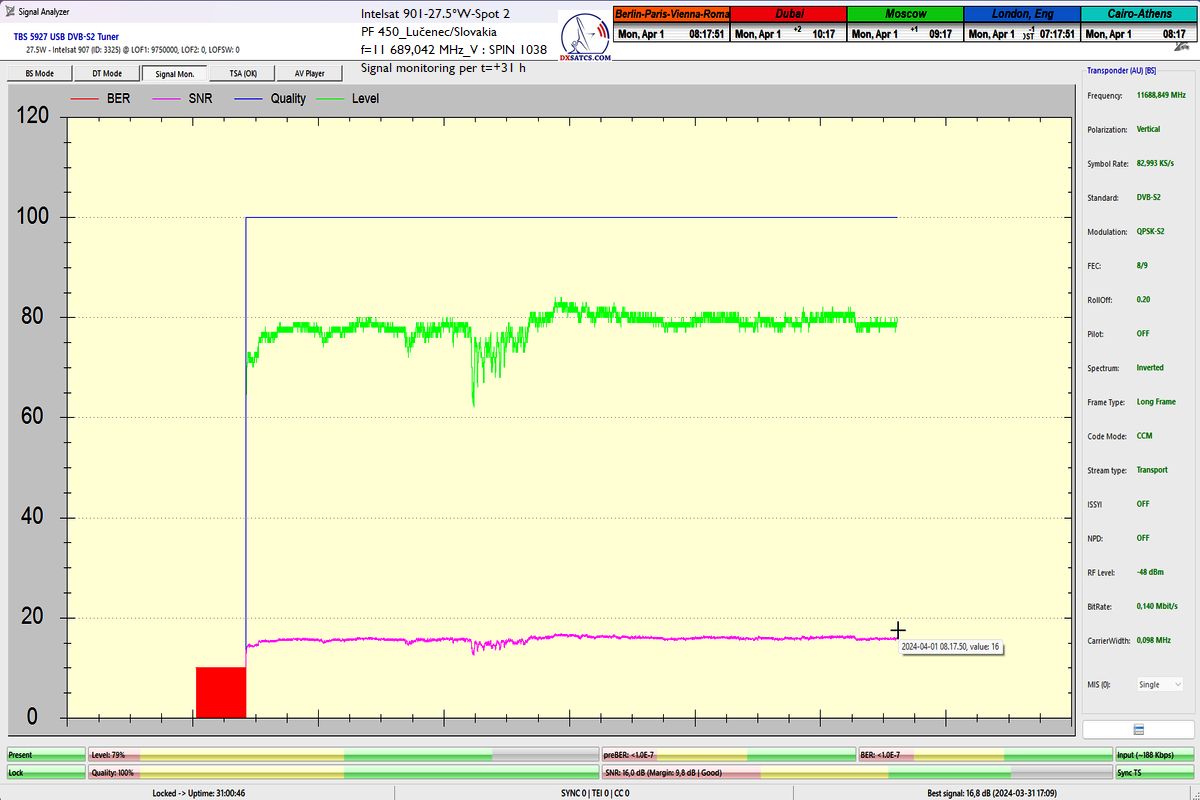Screen dimensions: 1200x800
Task: Click the panel icon button below MIS
Action: 1138,729
